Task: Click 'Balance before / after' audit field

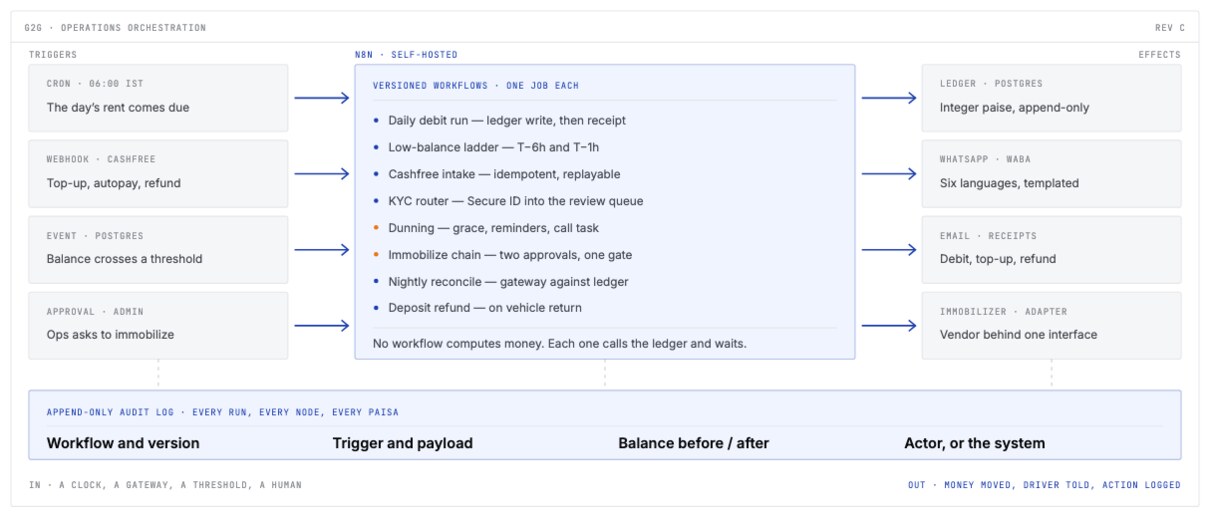Action: [694, 443]
